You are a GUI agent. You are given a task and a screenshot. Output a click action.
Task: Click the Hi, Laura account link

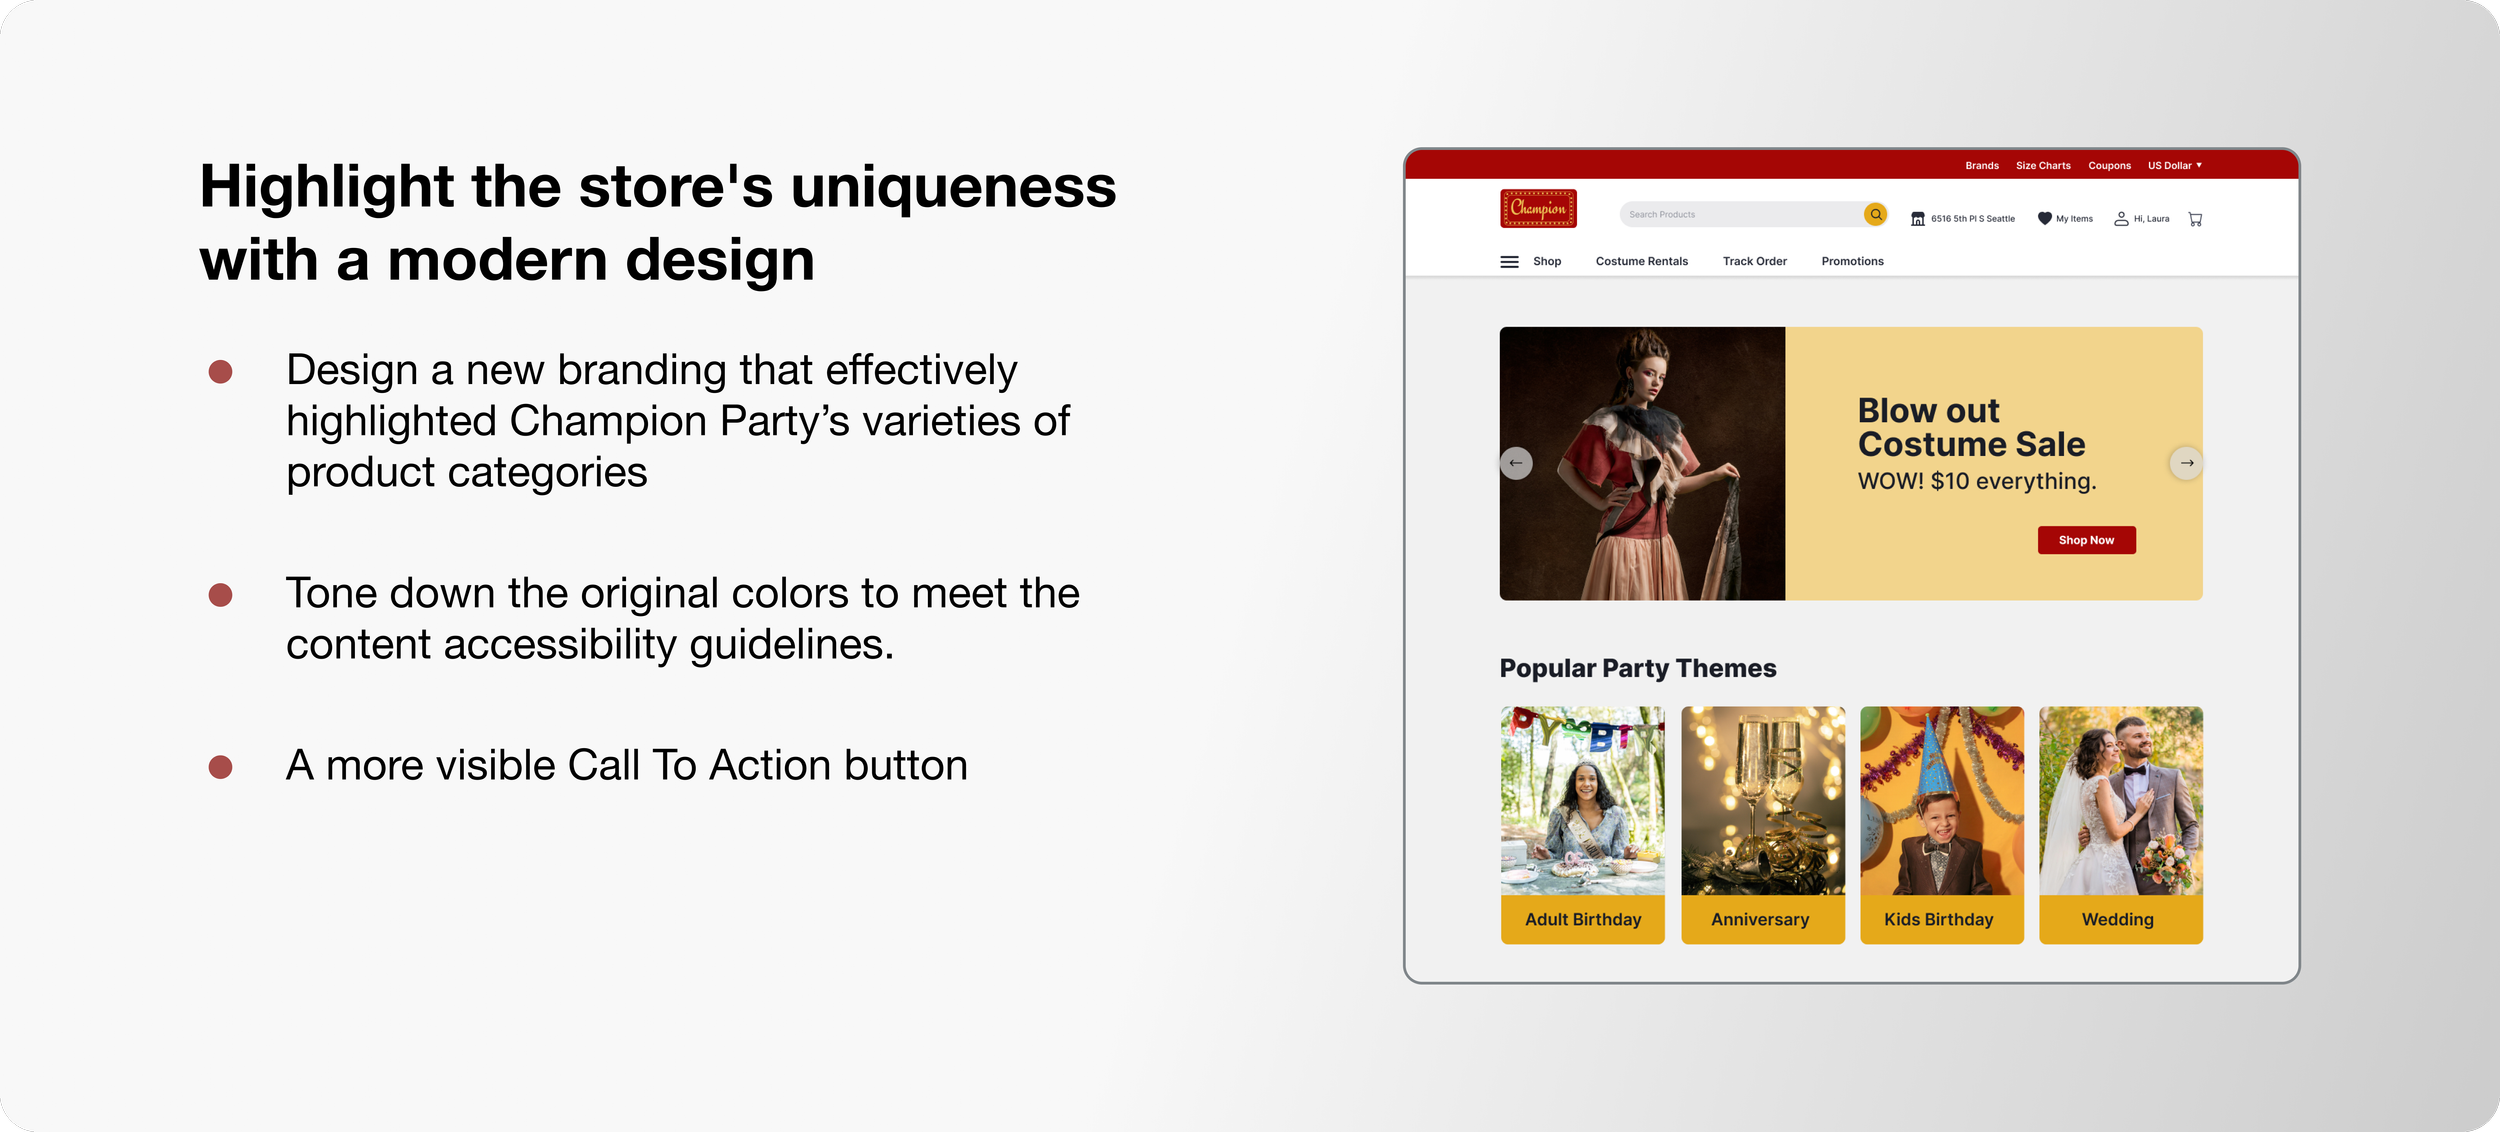tap(2151, 219)
